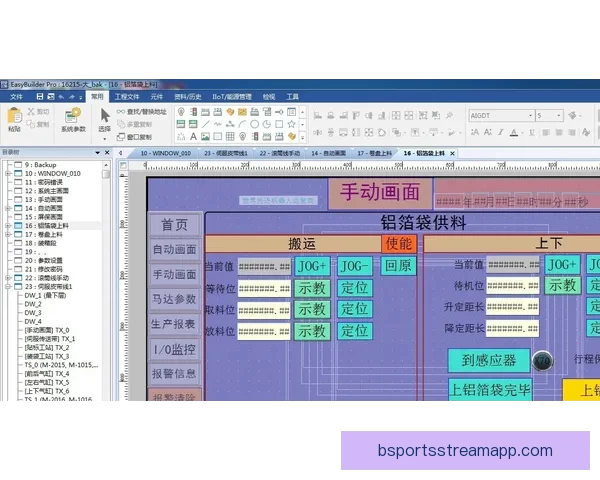This screenshot has width=600, height=480.
Task: Pick the line drawing tool
Action: coord(205,124)
